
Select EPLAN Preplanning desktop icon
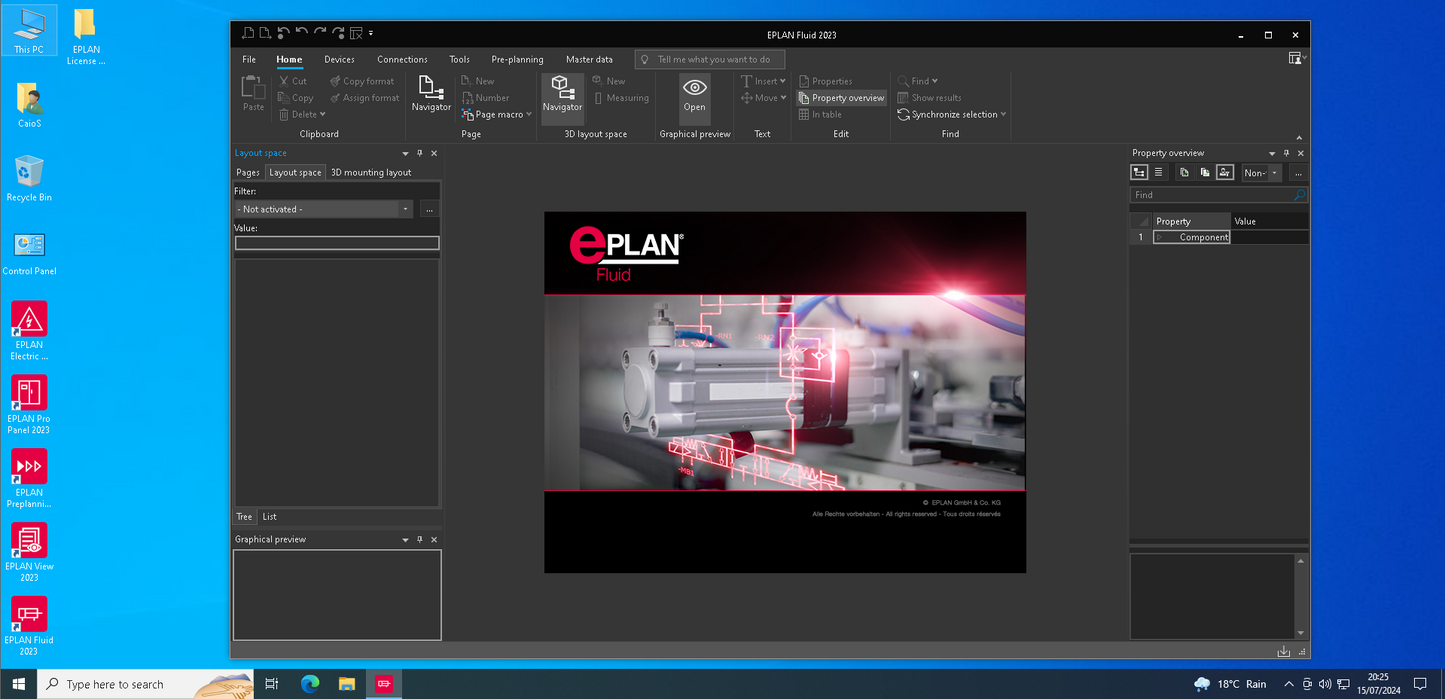point(29,478)
